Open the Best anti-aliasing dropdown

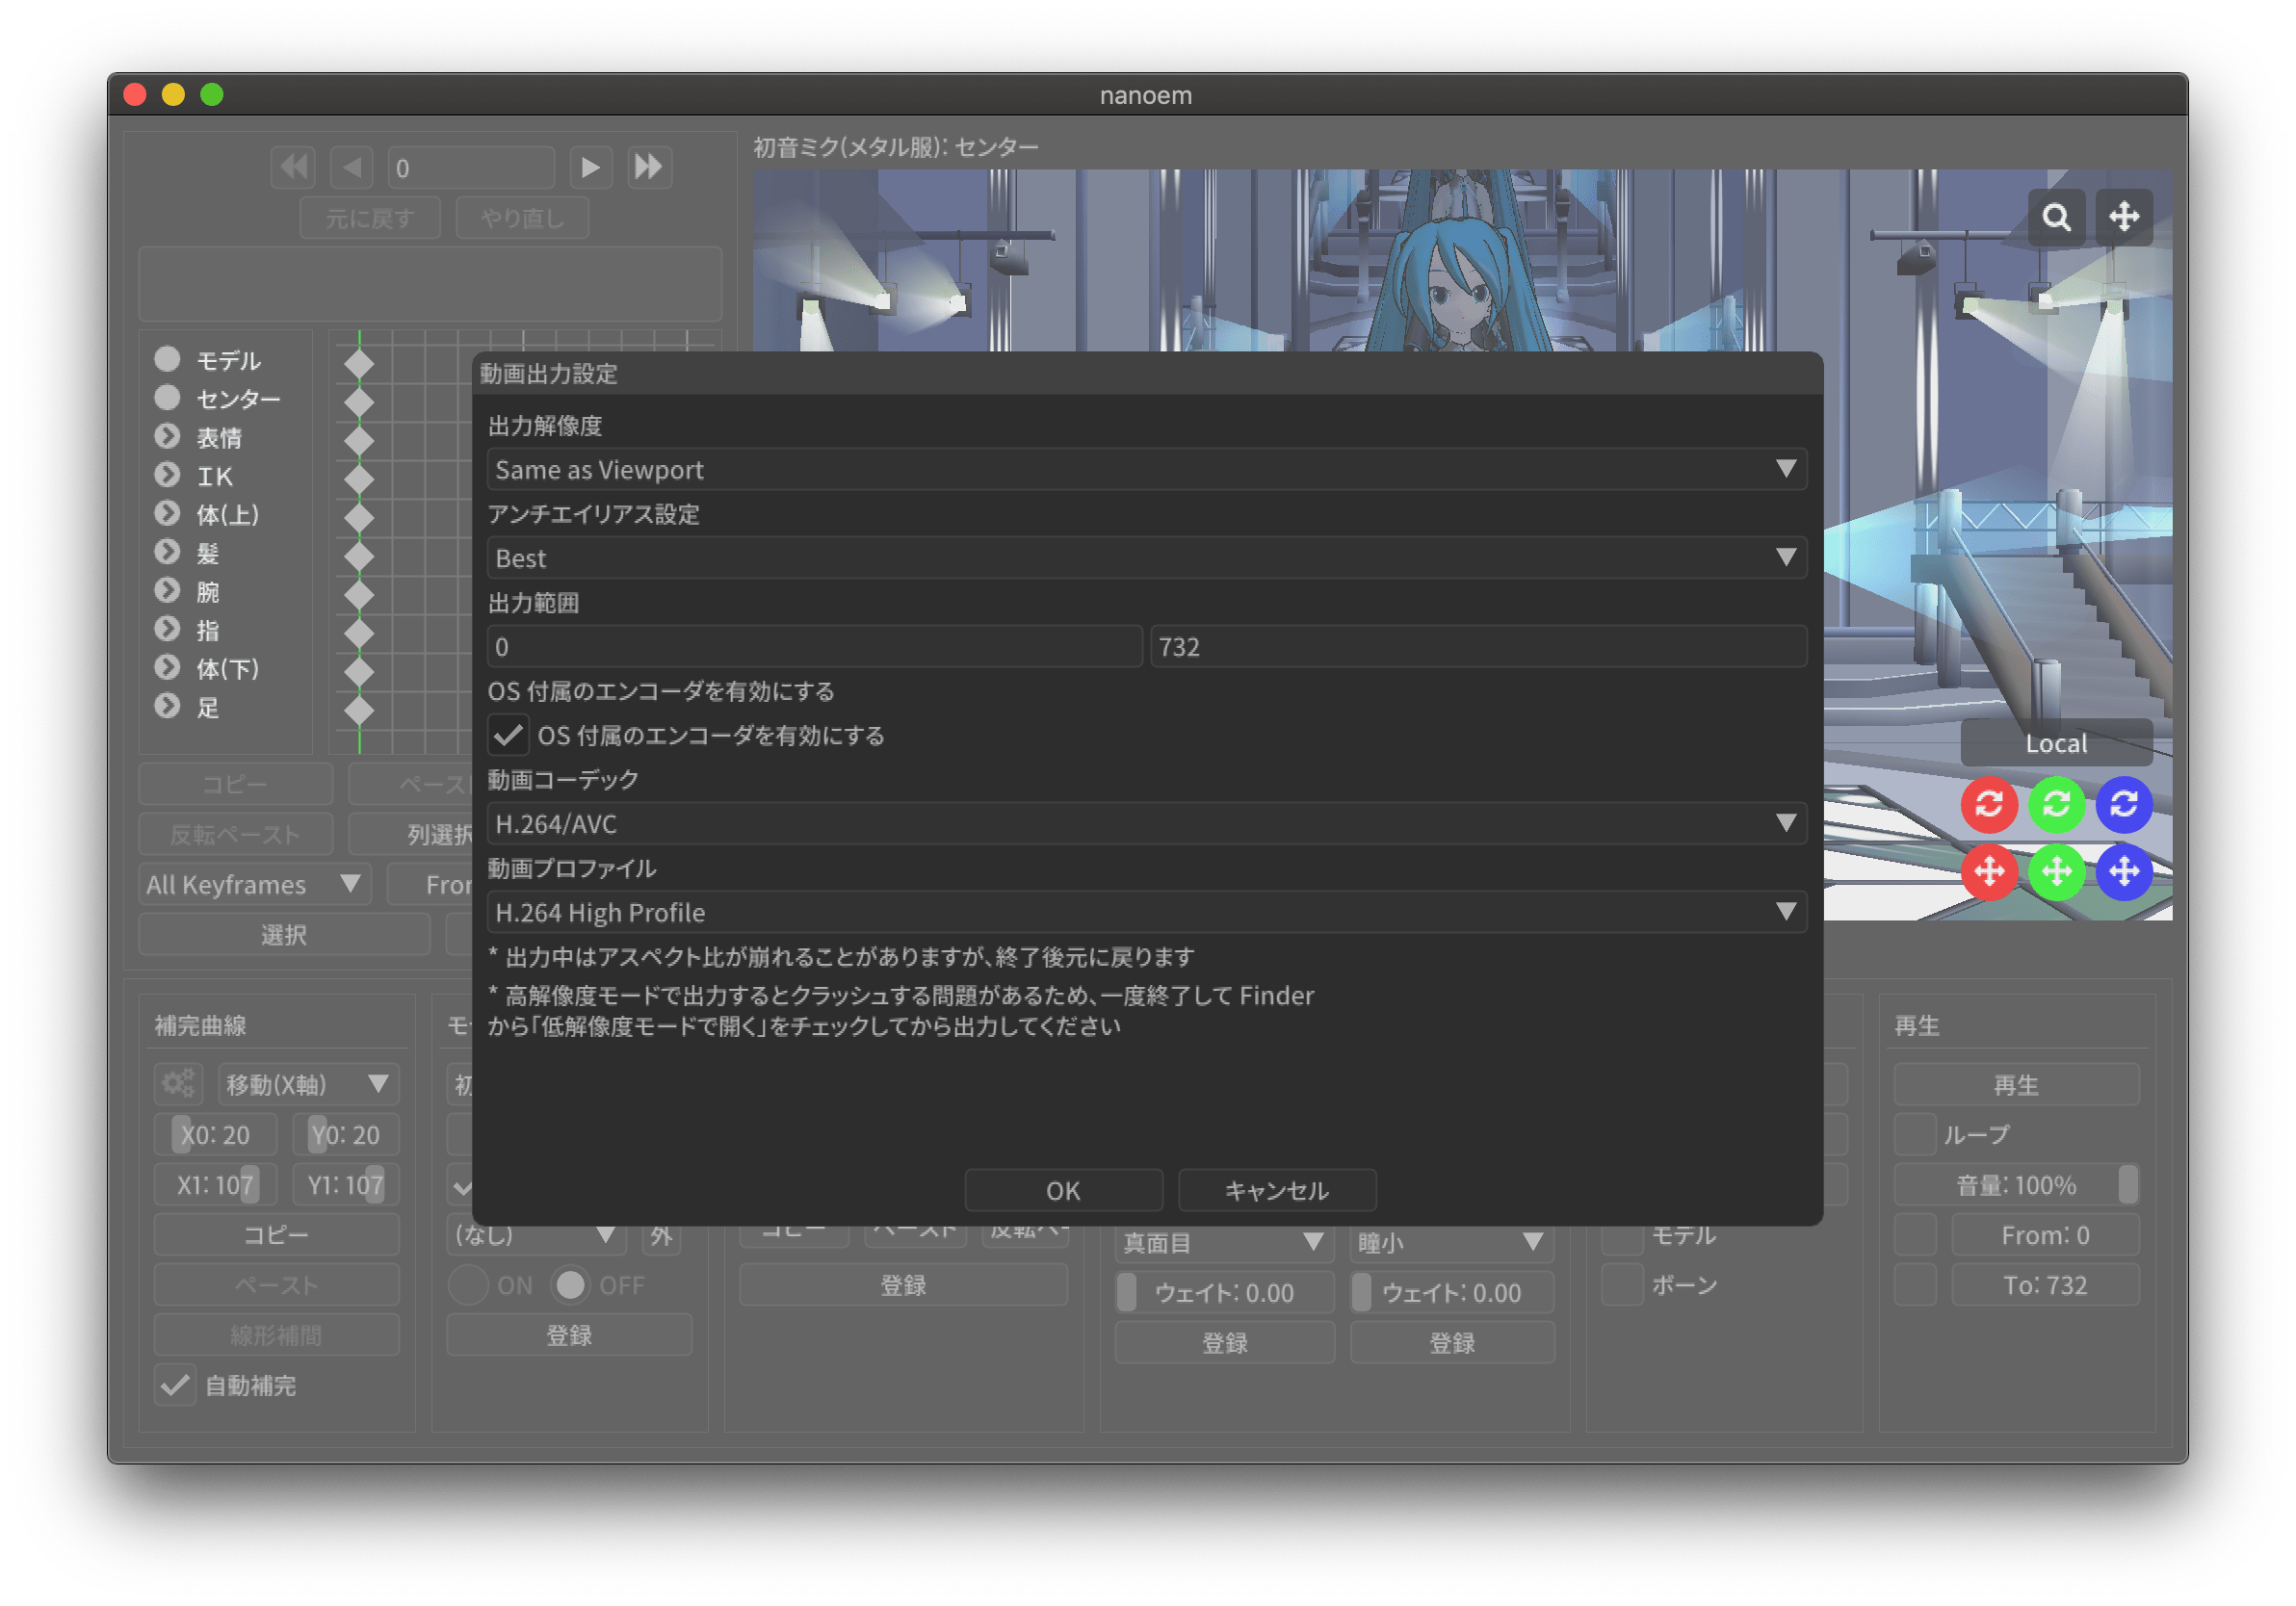(x=1146, y=558)
